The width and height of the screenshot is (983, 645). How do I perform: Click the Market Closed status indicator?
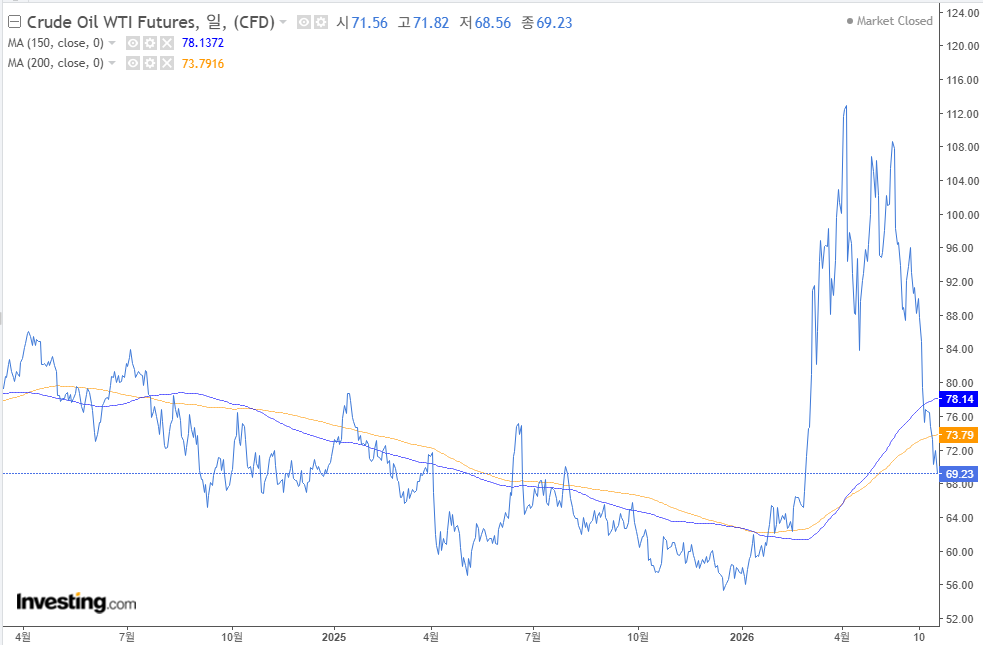pyautogui.click(x=890, y=21)
